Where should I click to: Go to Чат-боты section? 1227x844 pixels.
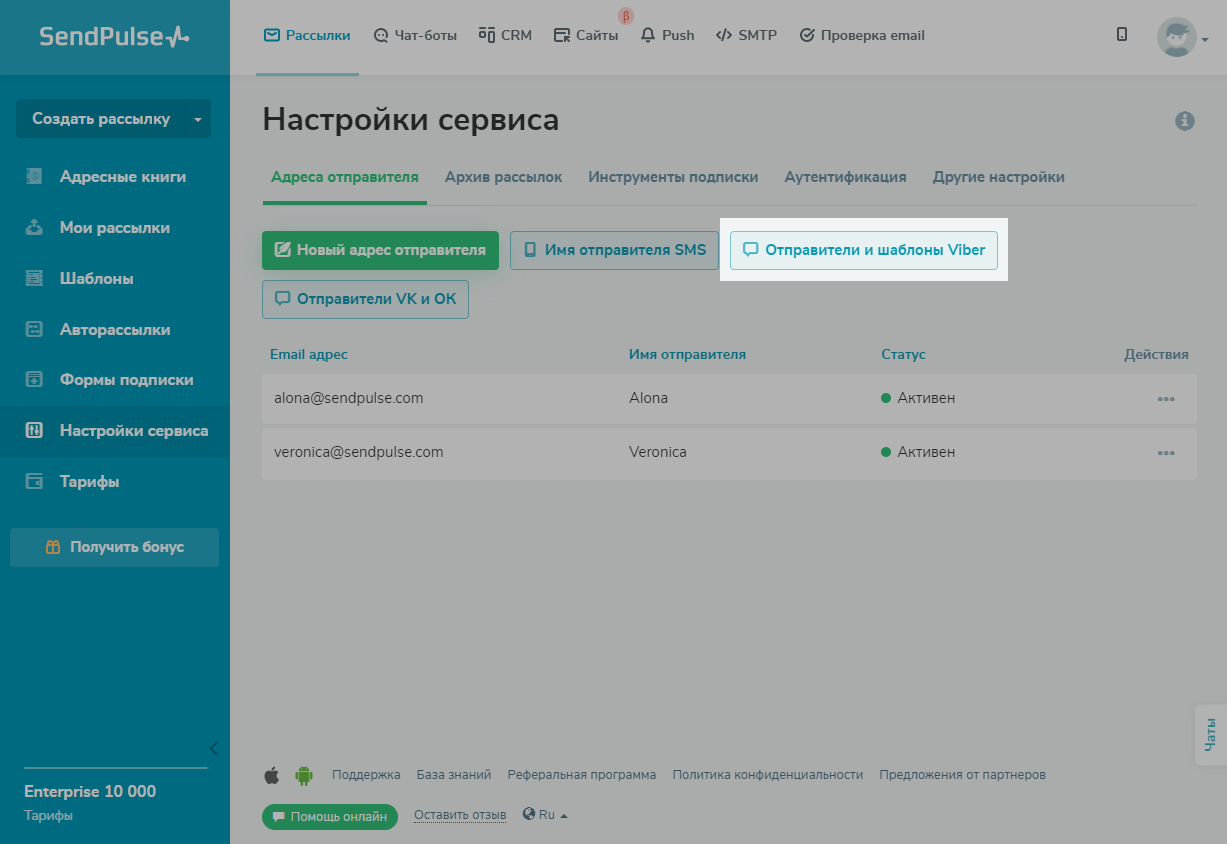click(415, 36)
